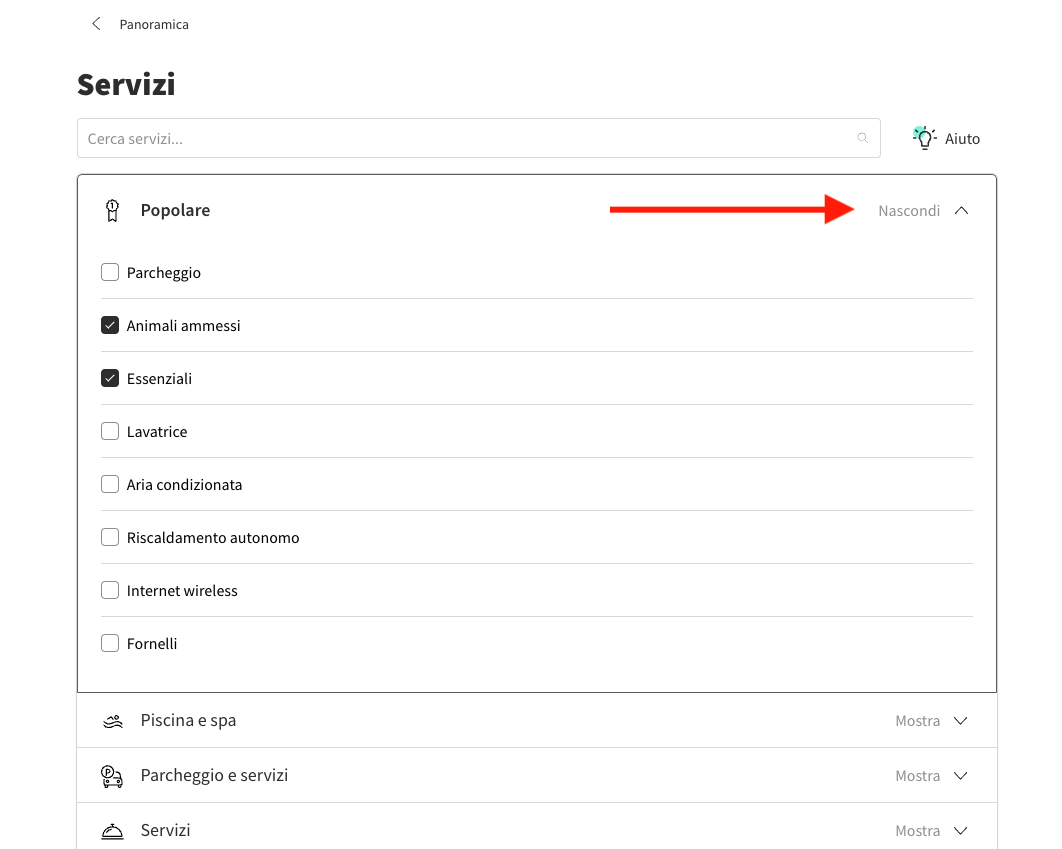Tick the Lavatrice checkbox
The width and height of the screenshot is (1062, 849).
tap(110, 431)
